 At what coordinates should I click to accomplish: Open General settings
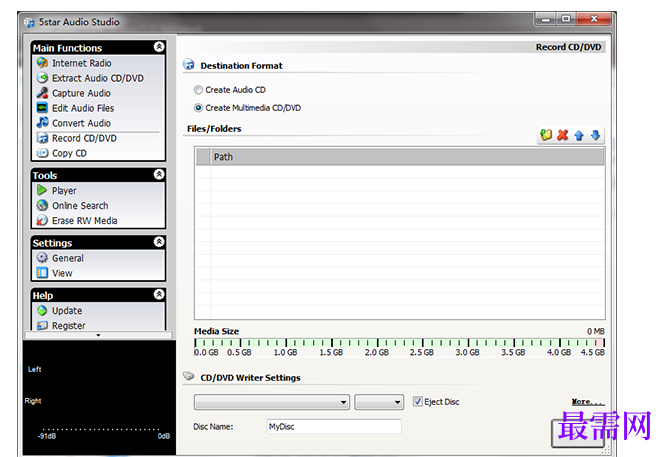pyautogui.click(x=68, y=258)
